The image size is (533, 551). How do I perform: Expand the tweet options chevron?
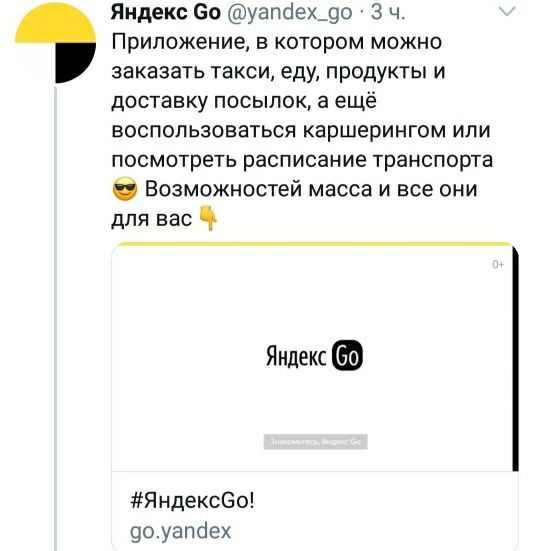tap(507, 12)
